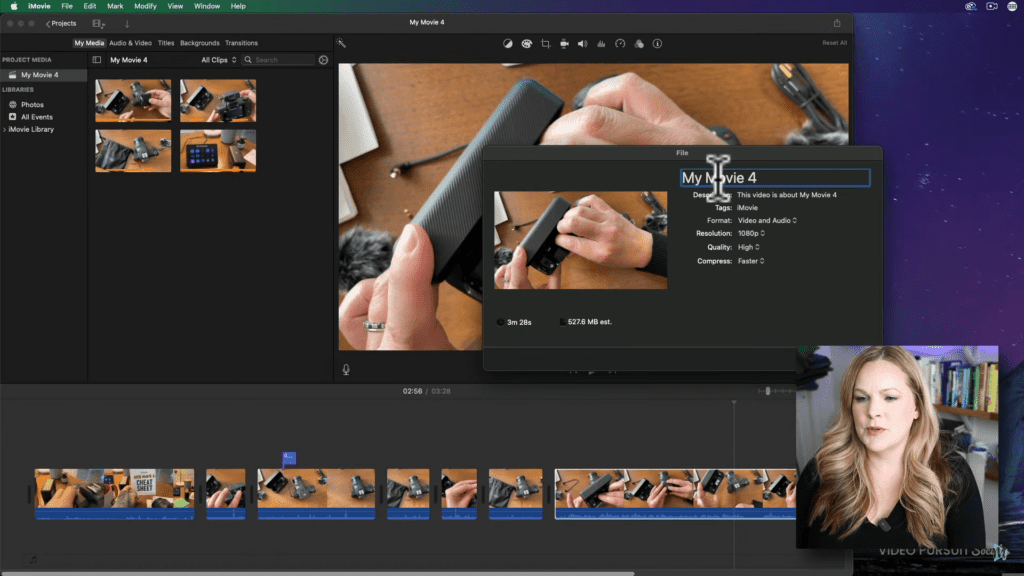This screenshot has height=576, width=1024.
Task: Click the import media down arrow
Action: [127, 24]
